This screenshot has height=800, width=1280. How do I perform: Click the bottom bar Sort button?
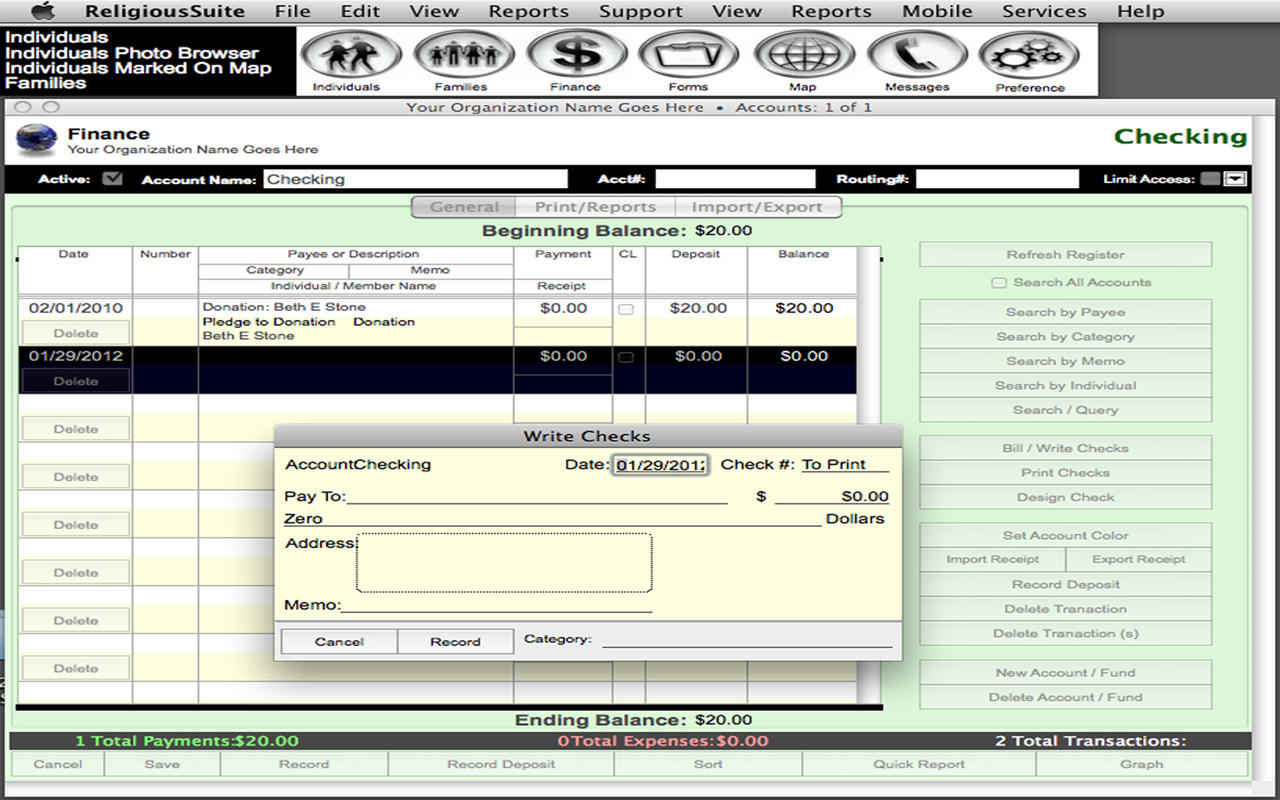click(x=708, y=764)
